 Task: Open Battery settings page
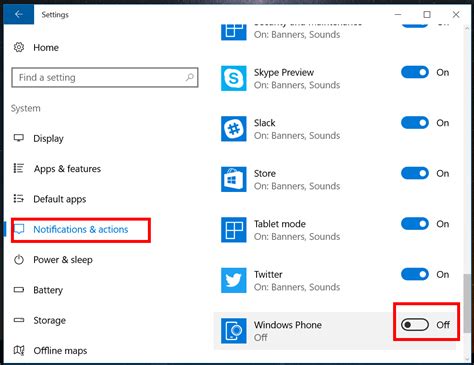[x=48, y=290]
